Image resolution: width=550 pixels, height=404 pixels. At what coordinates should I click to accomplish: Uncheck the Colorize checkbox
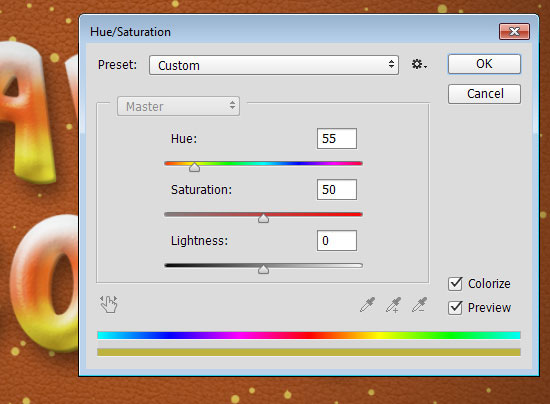[x=455, y=284]
